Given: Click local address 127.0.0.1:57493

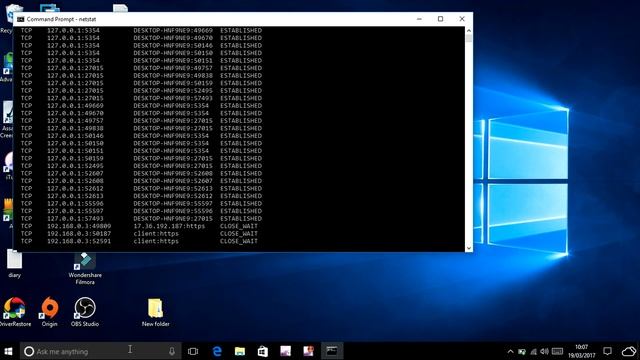Looking at the screenshot, I should point(75,219).
